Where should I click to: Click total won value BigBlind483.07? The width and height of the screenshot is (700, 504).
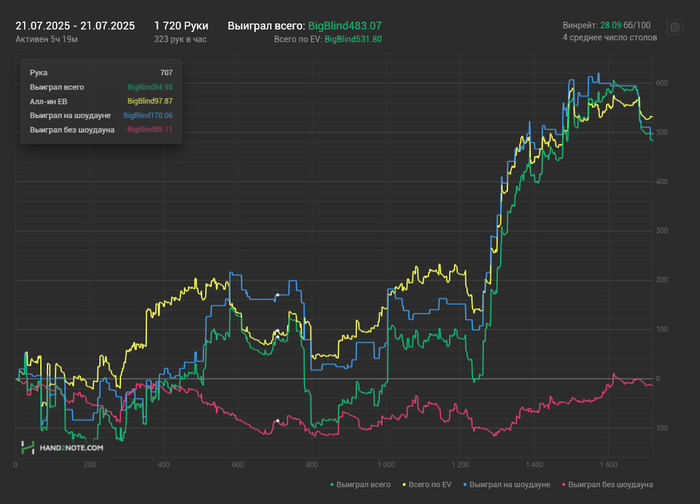pos(345,26)
